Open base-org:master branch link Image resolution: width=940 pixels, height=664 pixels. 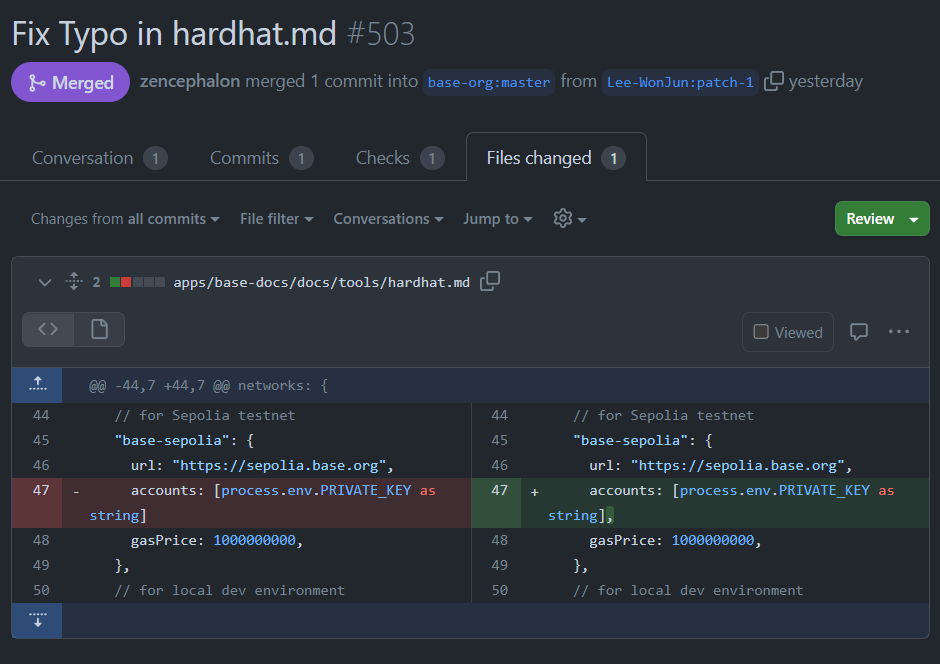pos(489,82)
